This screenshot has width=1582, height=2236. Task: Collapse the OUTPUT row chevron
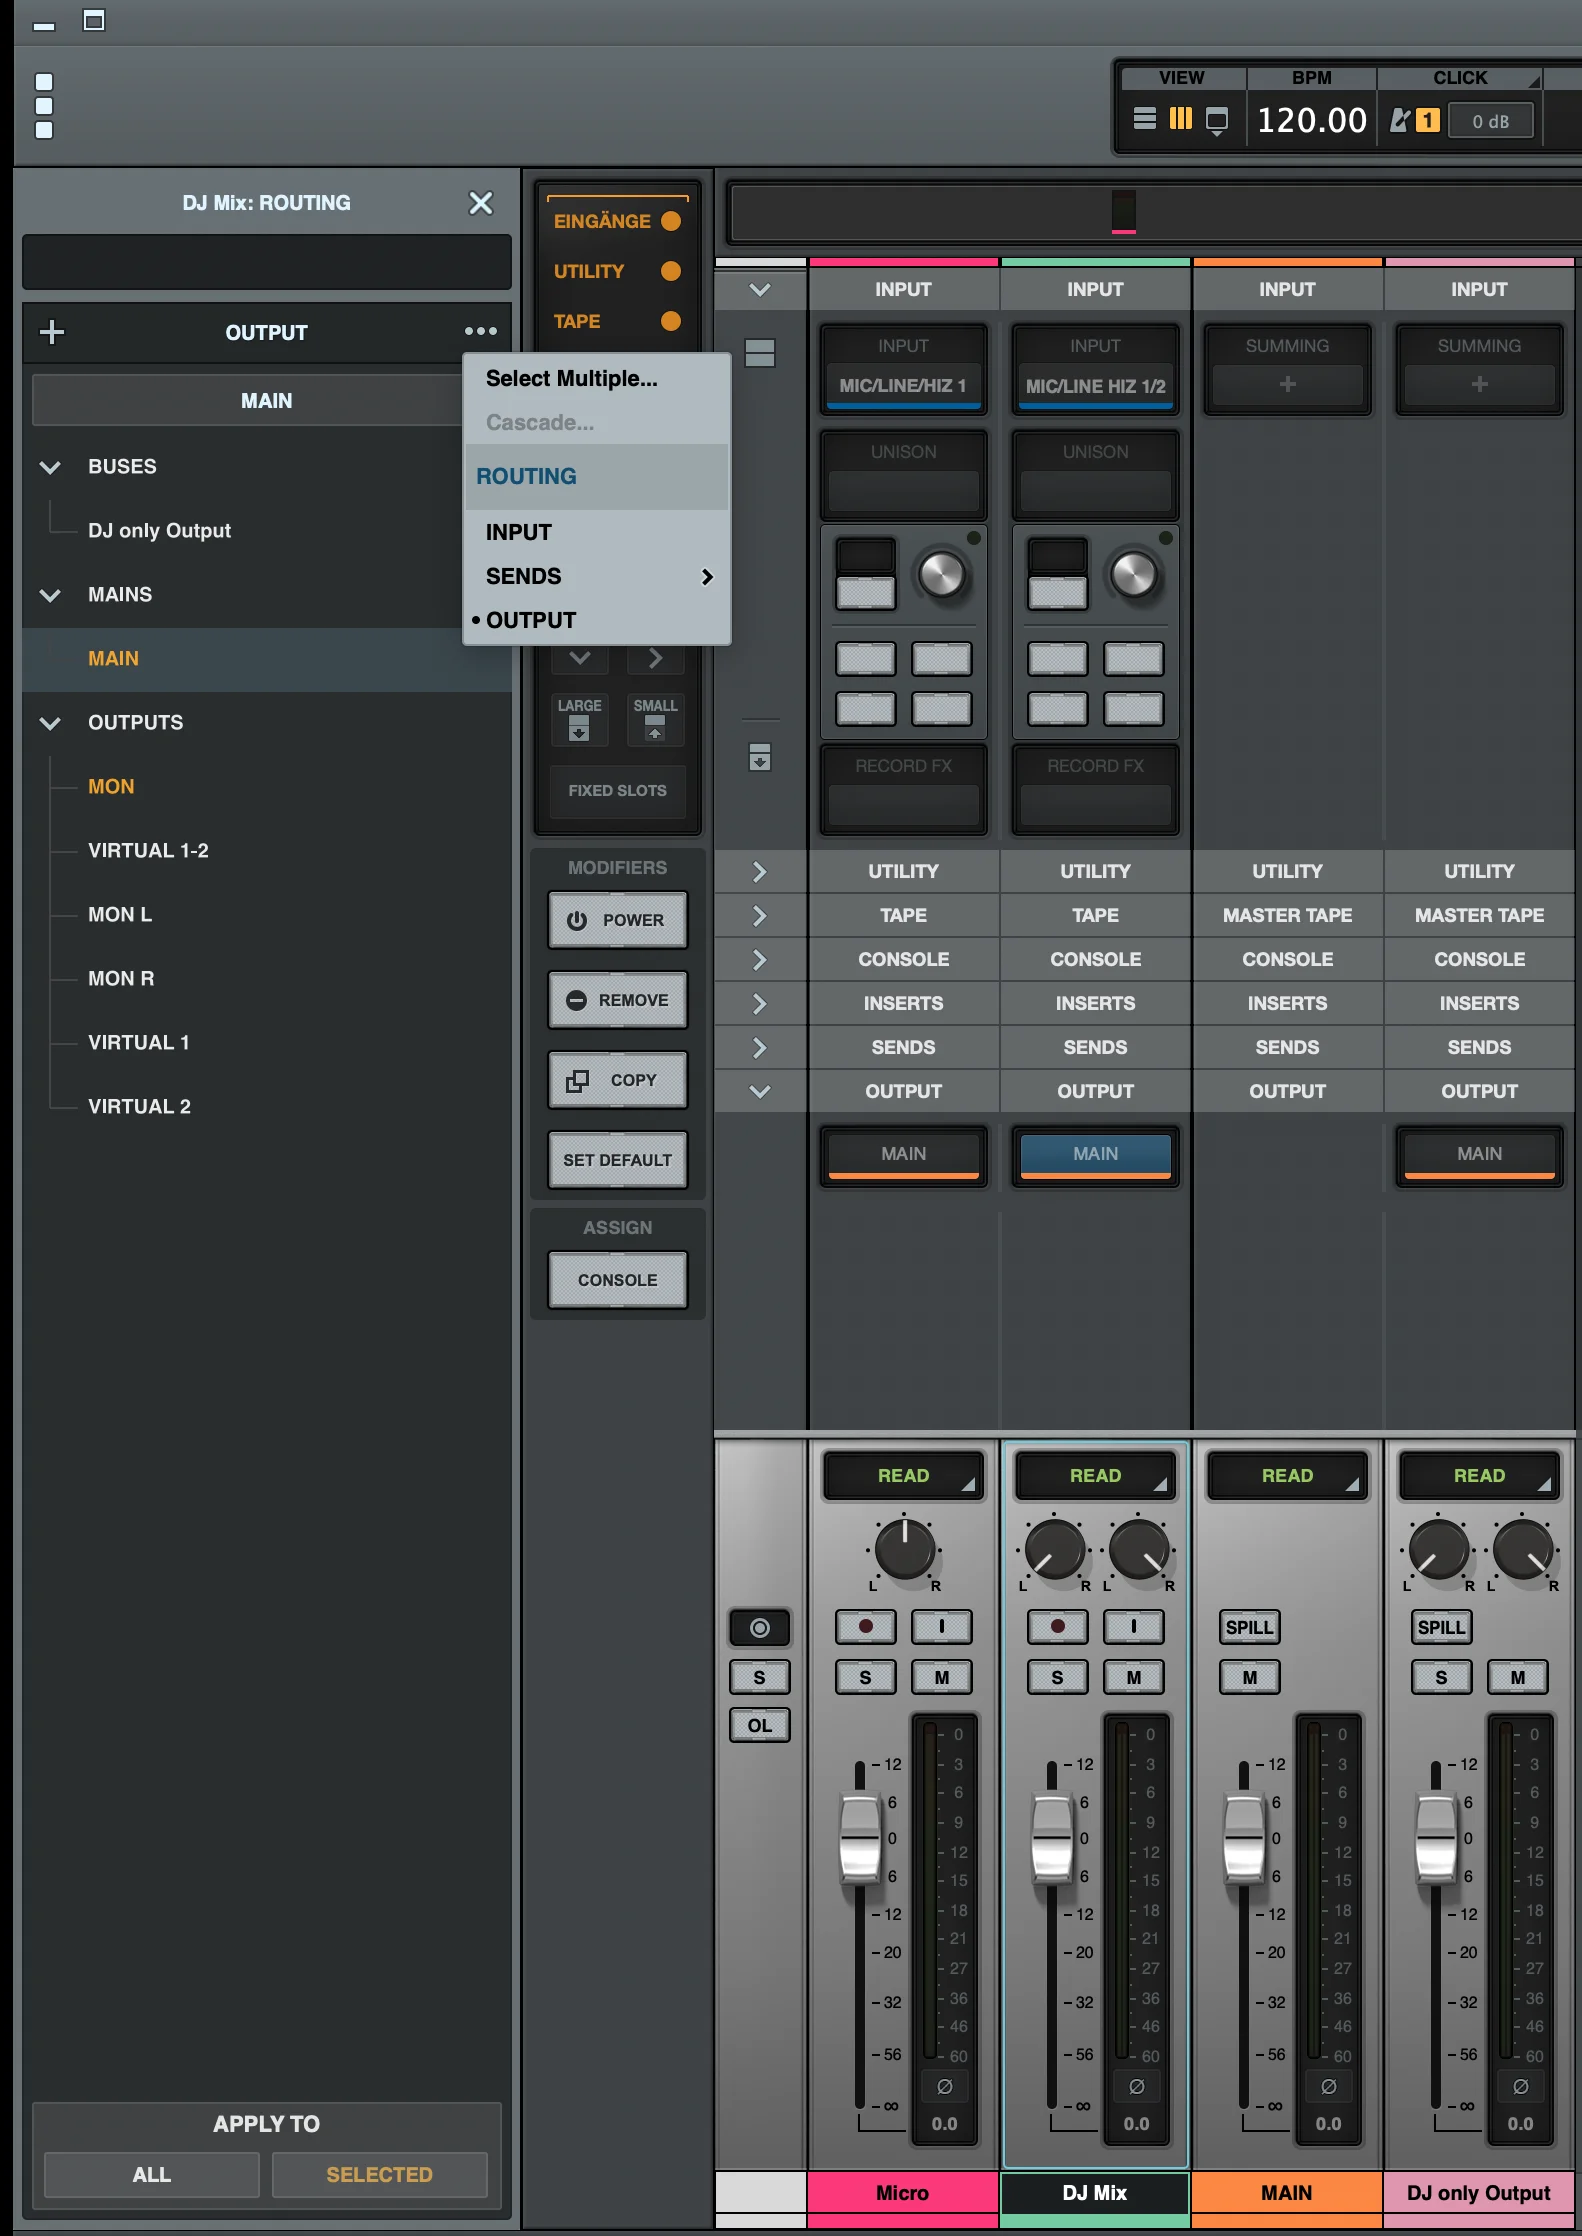pos(760,1092)
